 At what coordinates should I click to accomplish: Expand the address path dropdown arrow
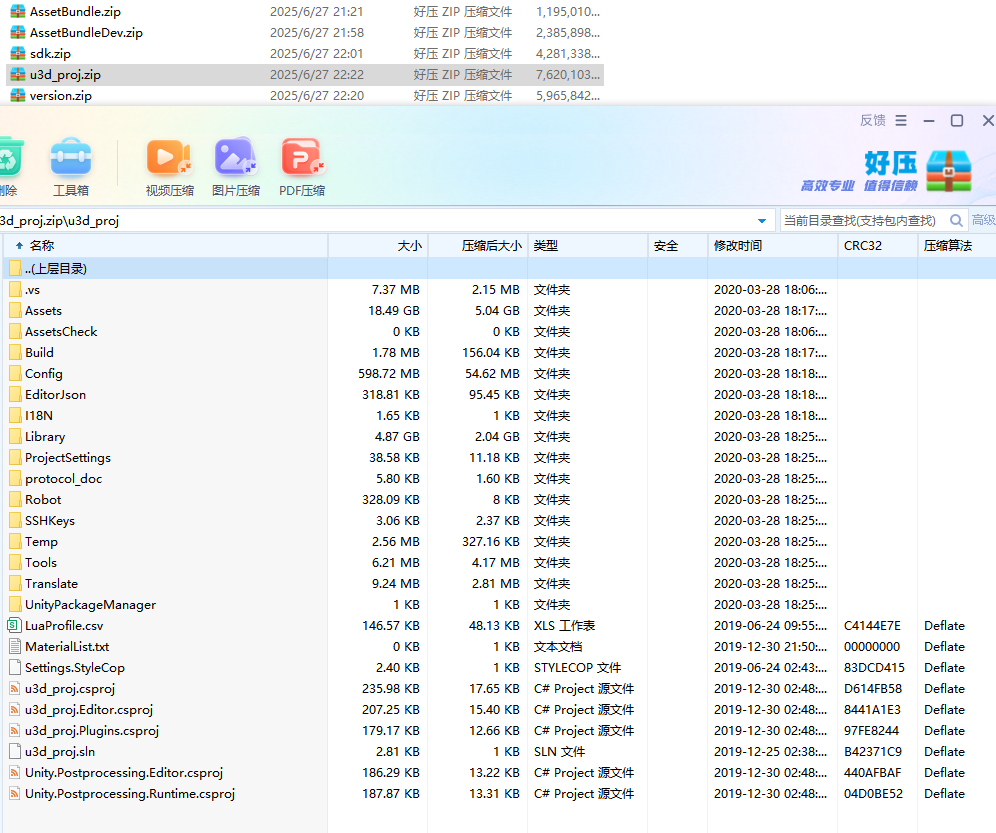point(763,221)
